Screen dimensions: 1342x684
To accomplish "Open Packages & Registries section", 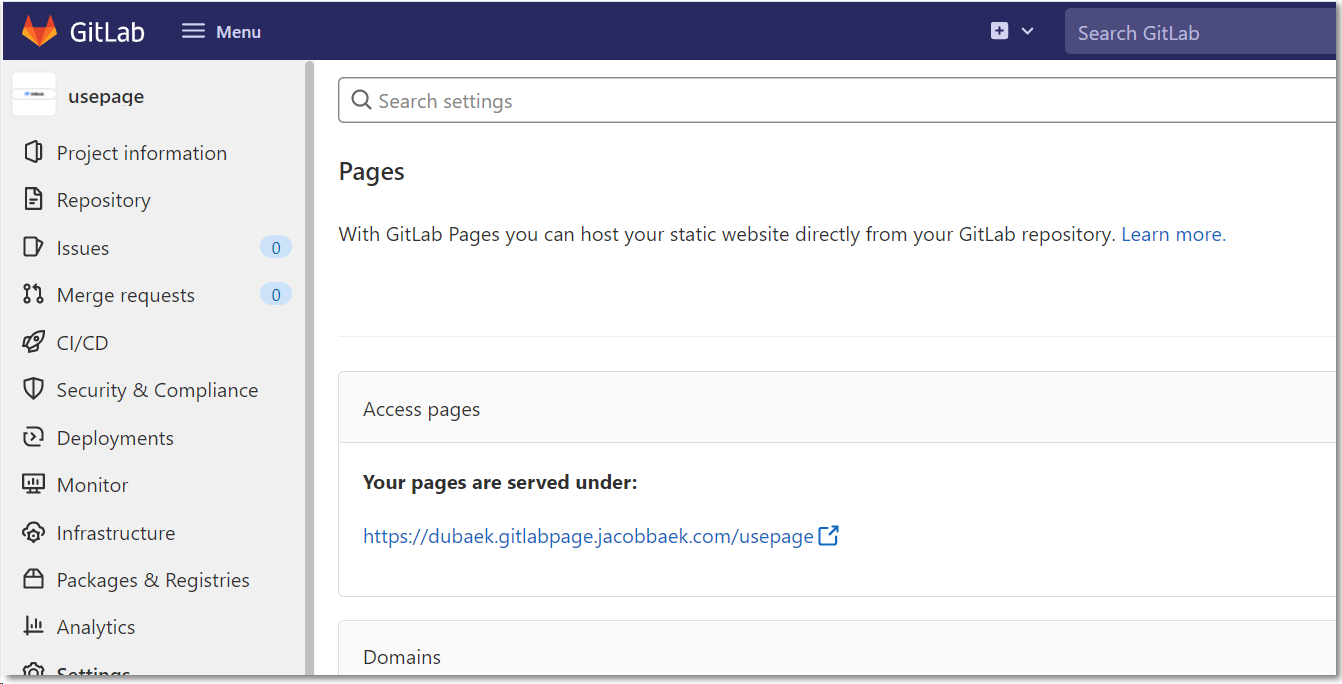I will coord(153,580).
